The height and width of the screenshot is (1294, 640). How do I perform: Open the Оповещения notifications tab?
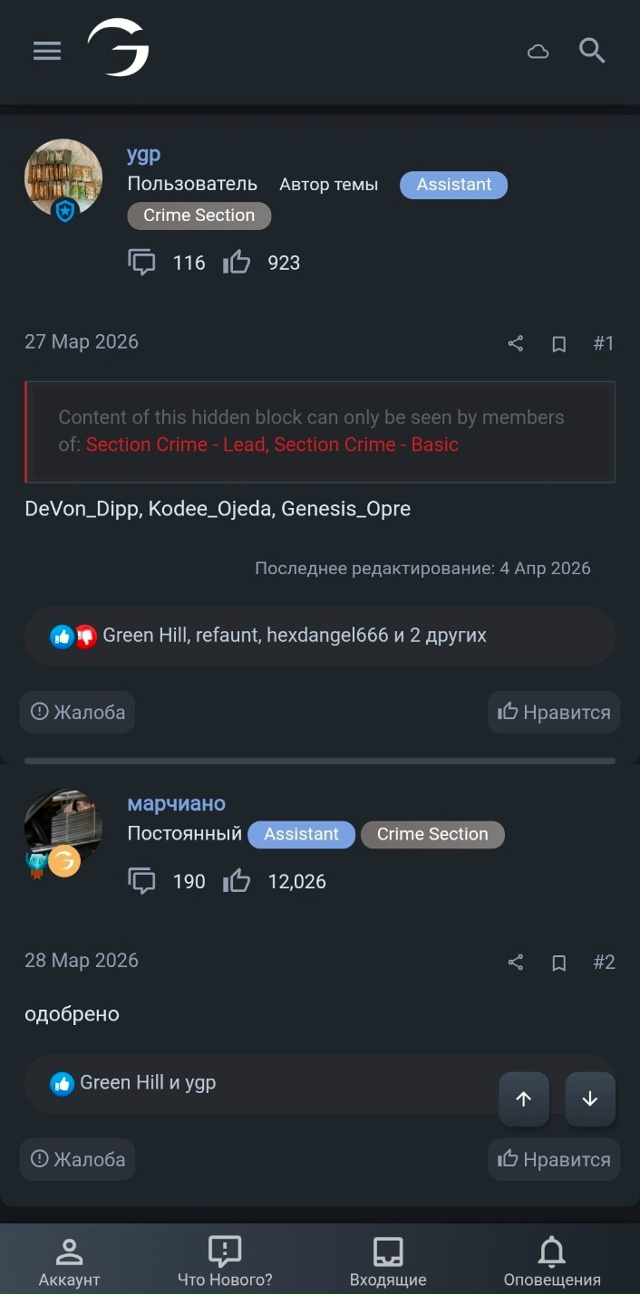point(552,1261)
